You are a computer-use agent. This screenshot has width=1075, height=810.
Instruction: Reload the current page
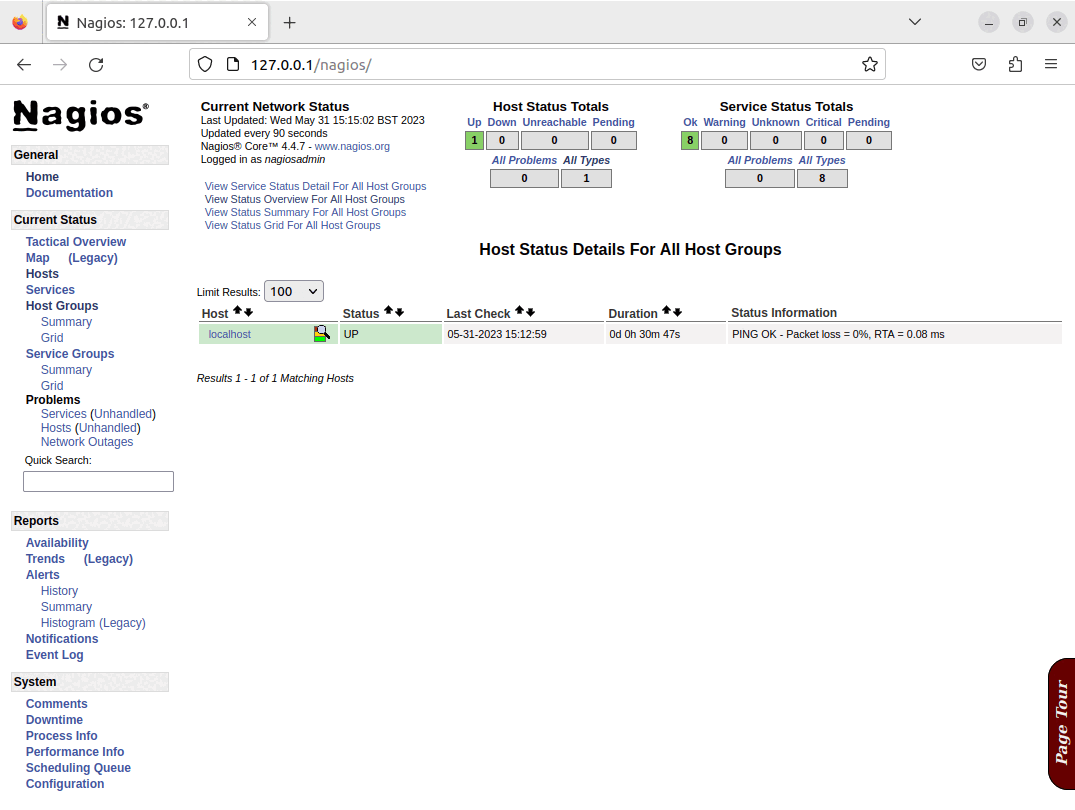point(96,64)
